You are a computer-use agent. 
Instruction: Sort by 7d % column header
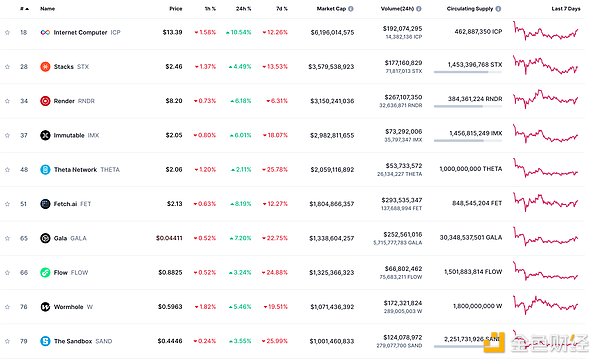click(x=282, y=8)
